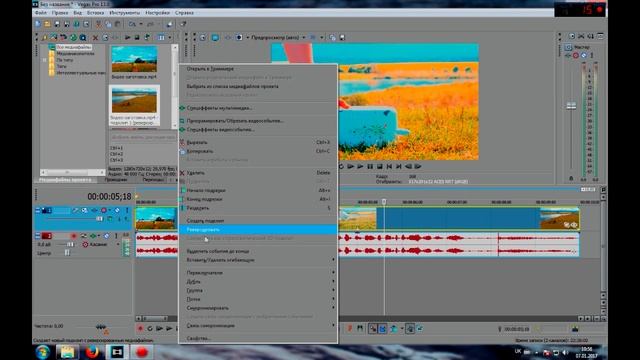Open the Инструменты menu

[x=124, y=13]
